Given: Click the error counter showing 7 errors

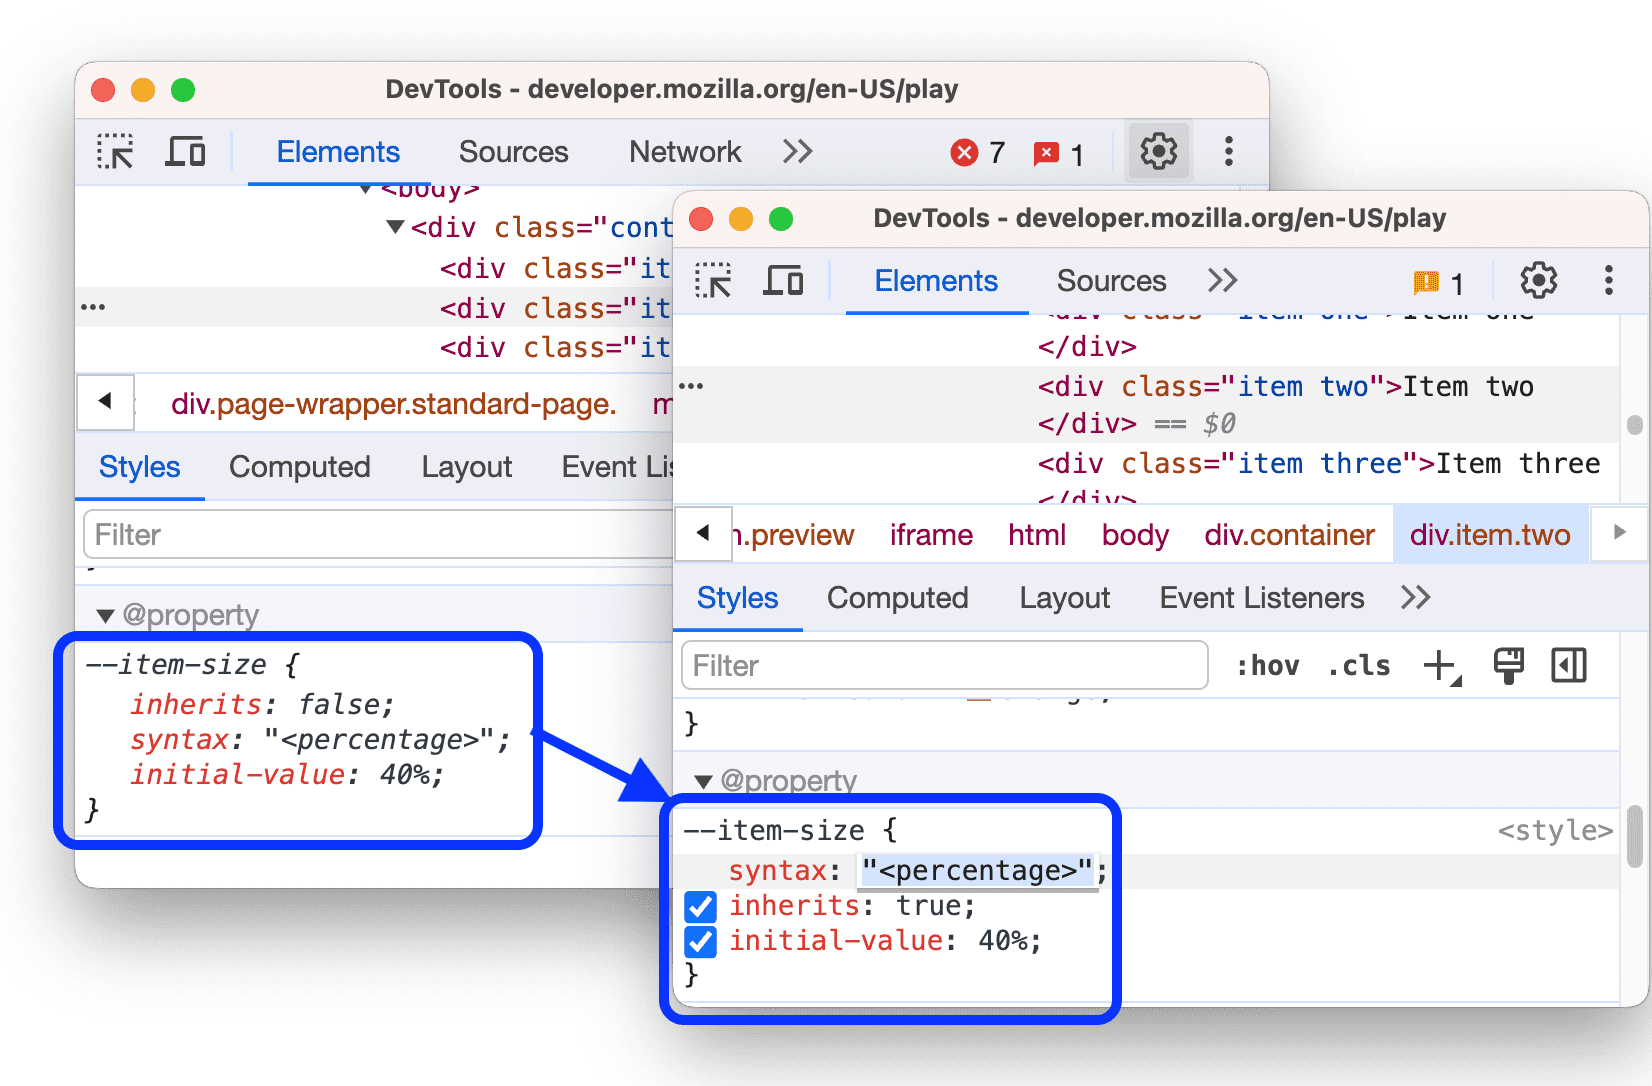Looking at the screenshot, I should [977, 152].
